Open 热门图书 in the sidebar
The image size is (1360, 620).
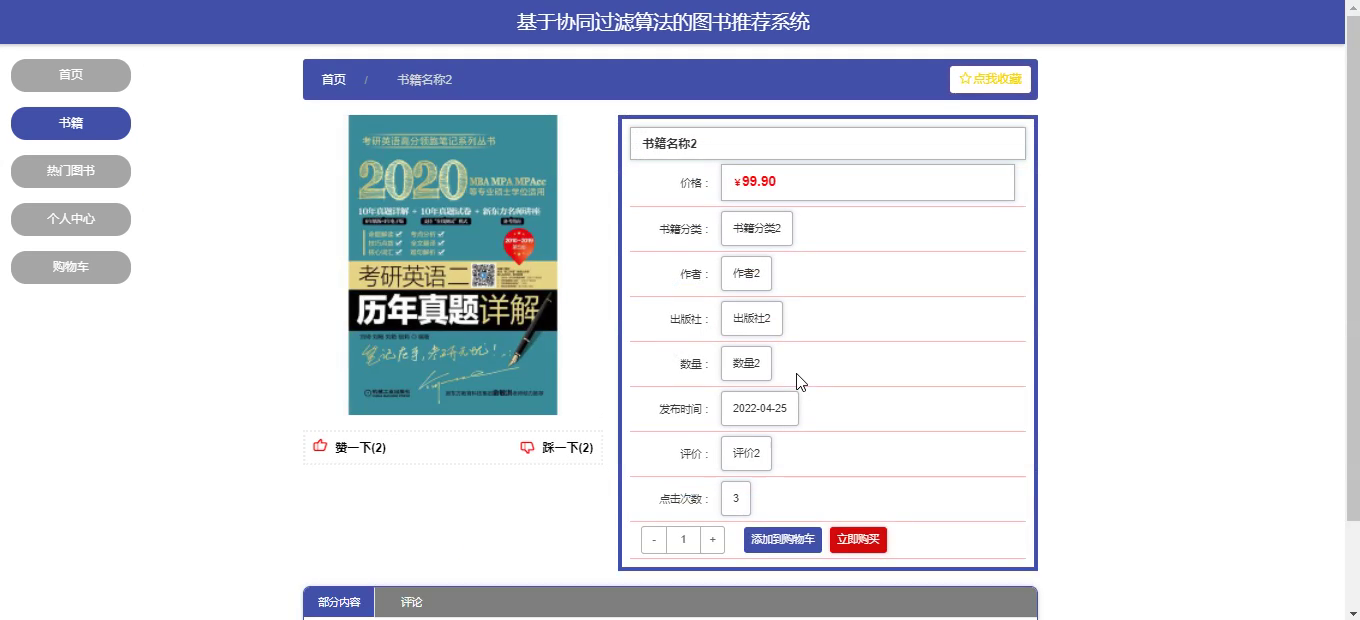click(71, 171)
